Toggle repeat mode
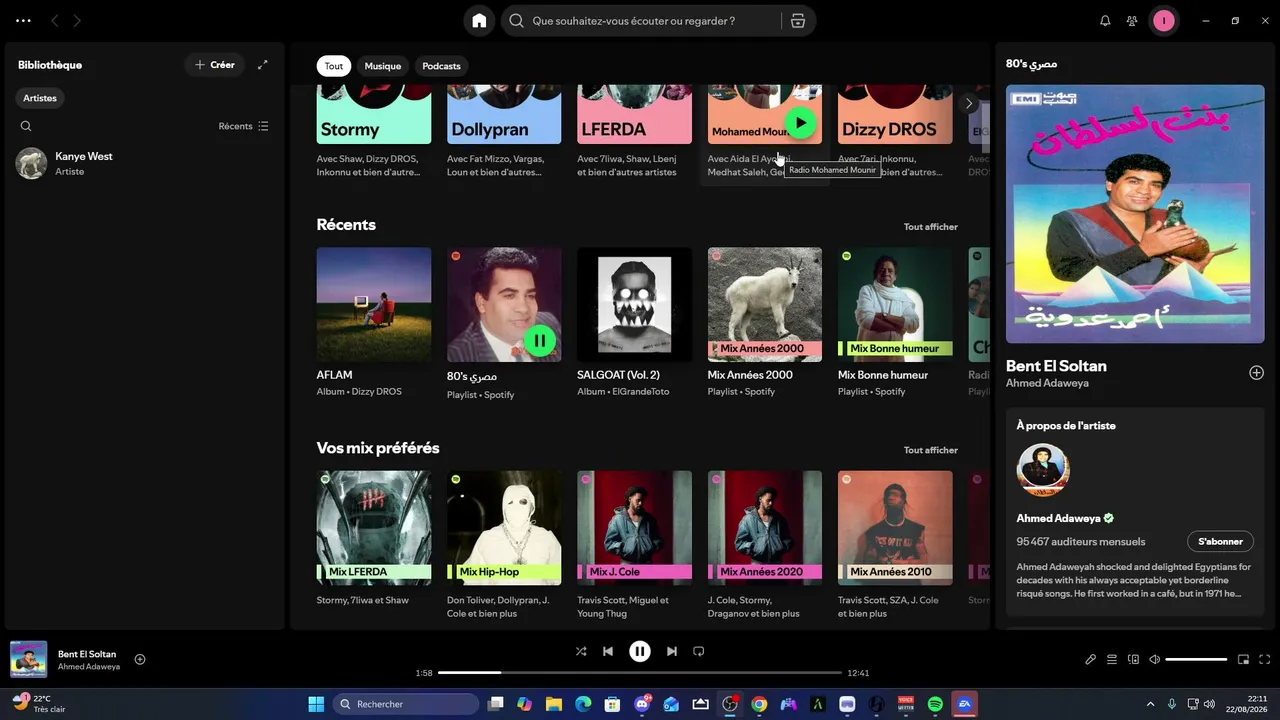Screen dimensions: 1280x720 click(699, 651)
